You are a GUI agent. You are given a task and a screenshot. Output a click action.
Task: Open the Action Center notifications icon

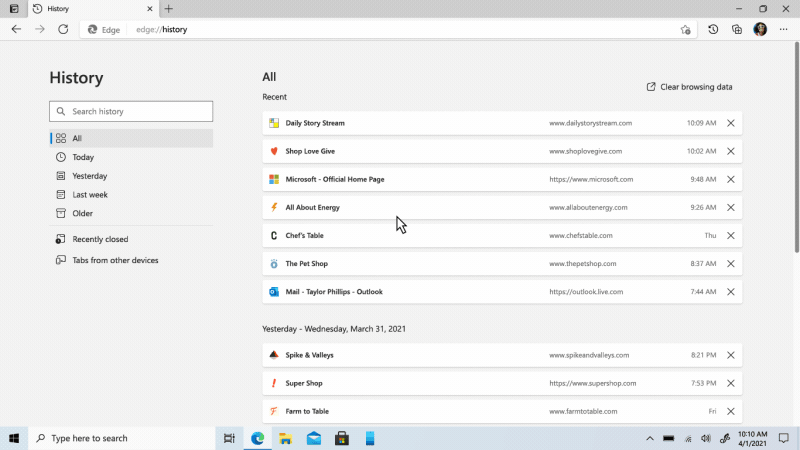click(x=784, y=438)
